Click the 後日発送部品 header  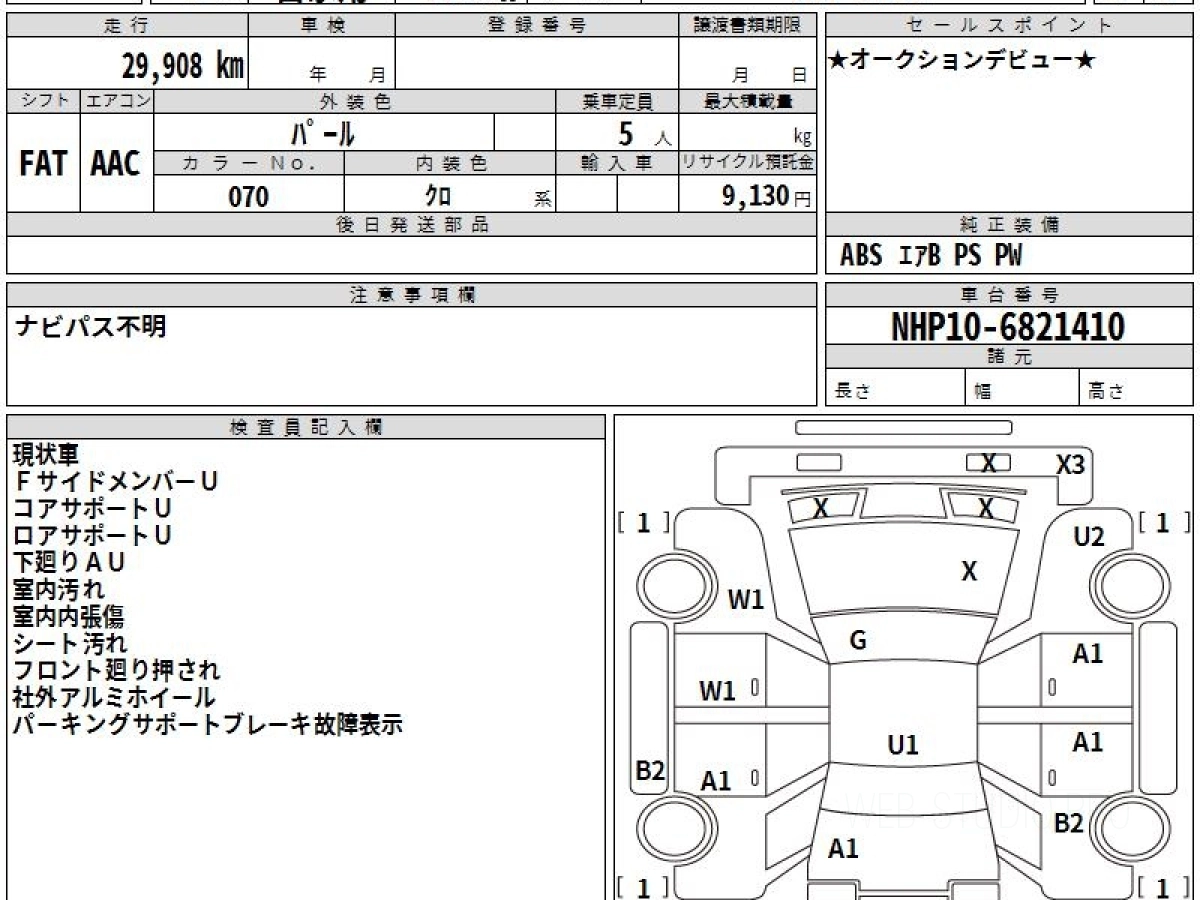point(411,225)
